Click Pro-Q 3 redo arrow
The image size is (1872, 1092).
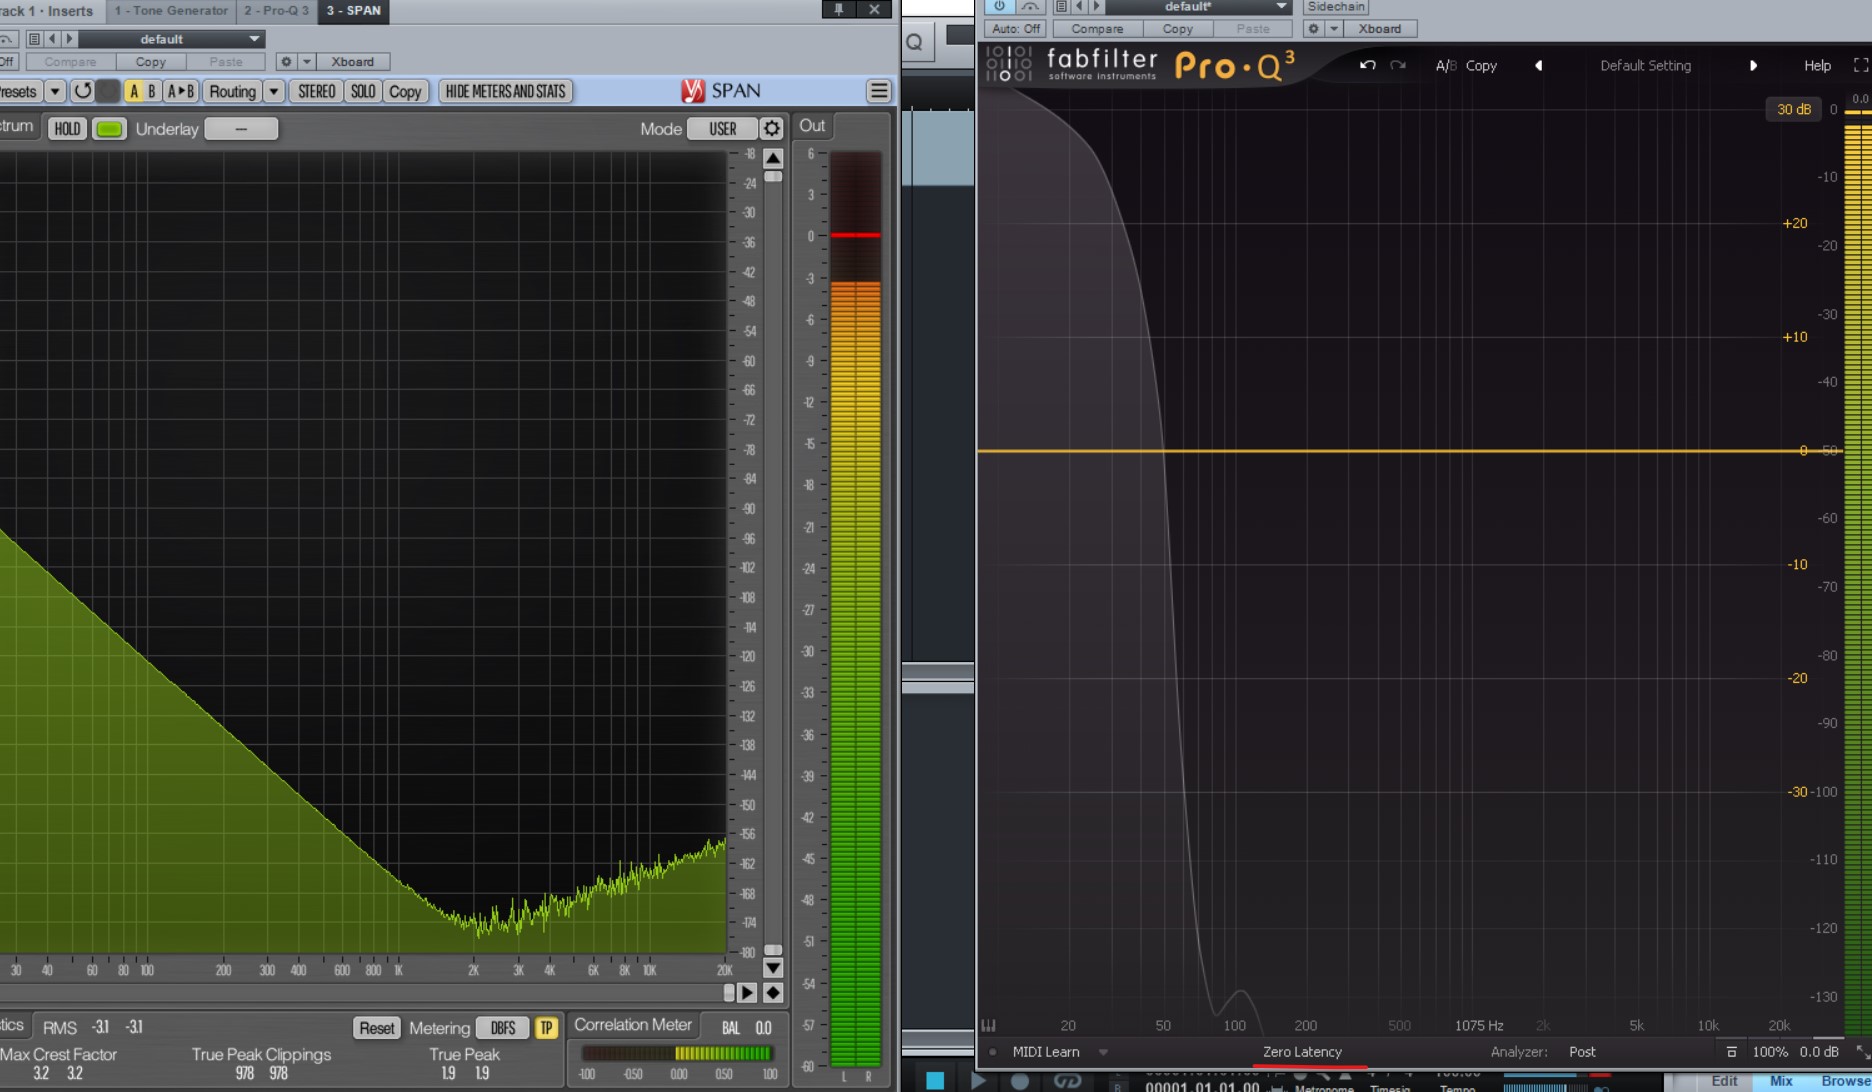pos(1398,65)
